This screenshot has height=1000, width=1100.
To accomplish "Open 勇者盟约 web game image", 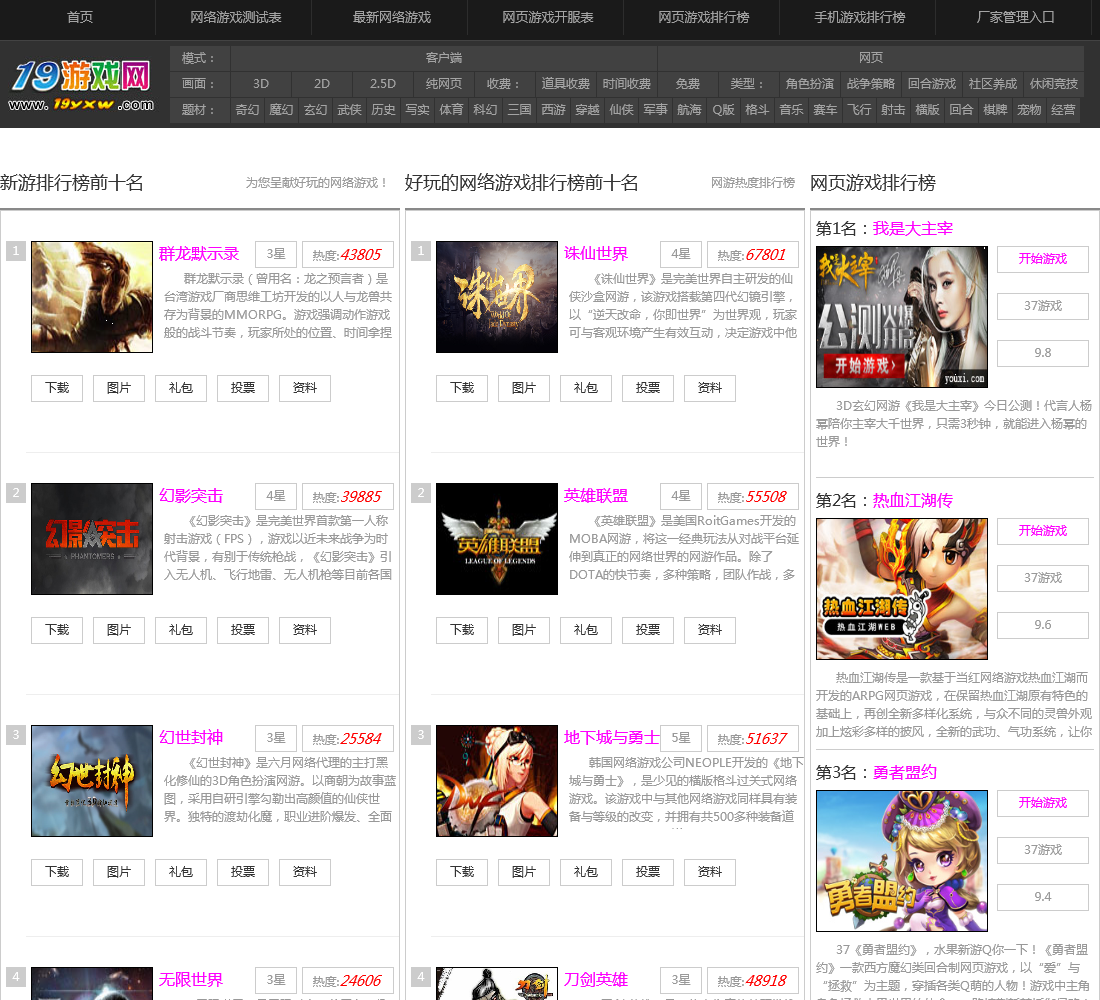I will click(x=901, y=861).
